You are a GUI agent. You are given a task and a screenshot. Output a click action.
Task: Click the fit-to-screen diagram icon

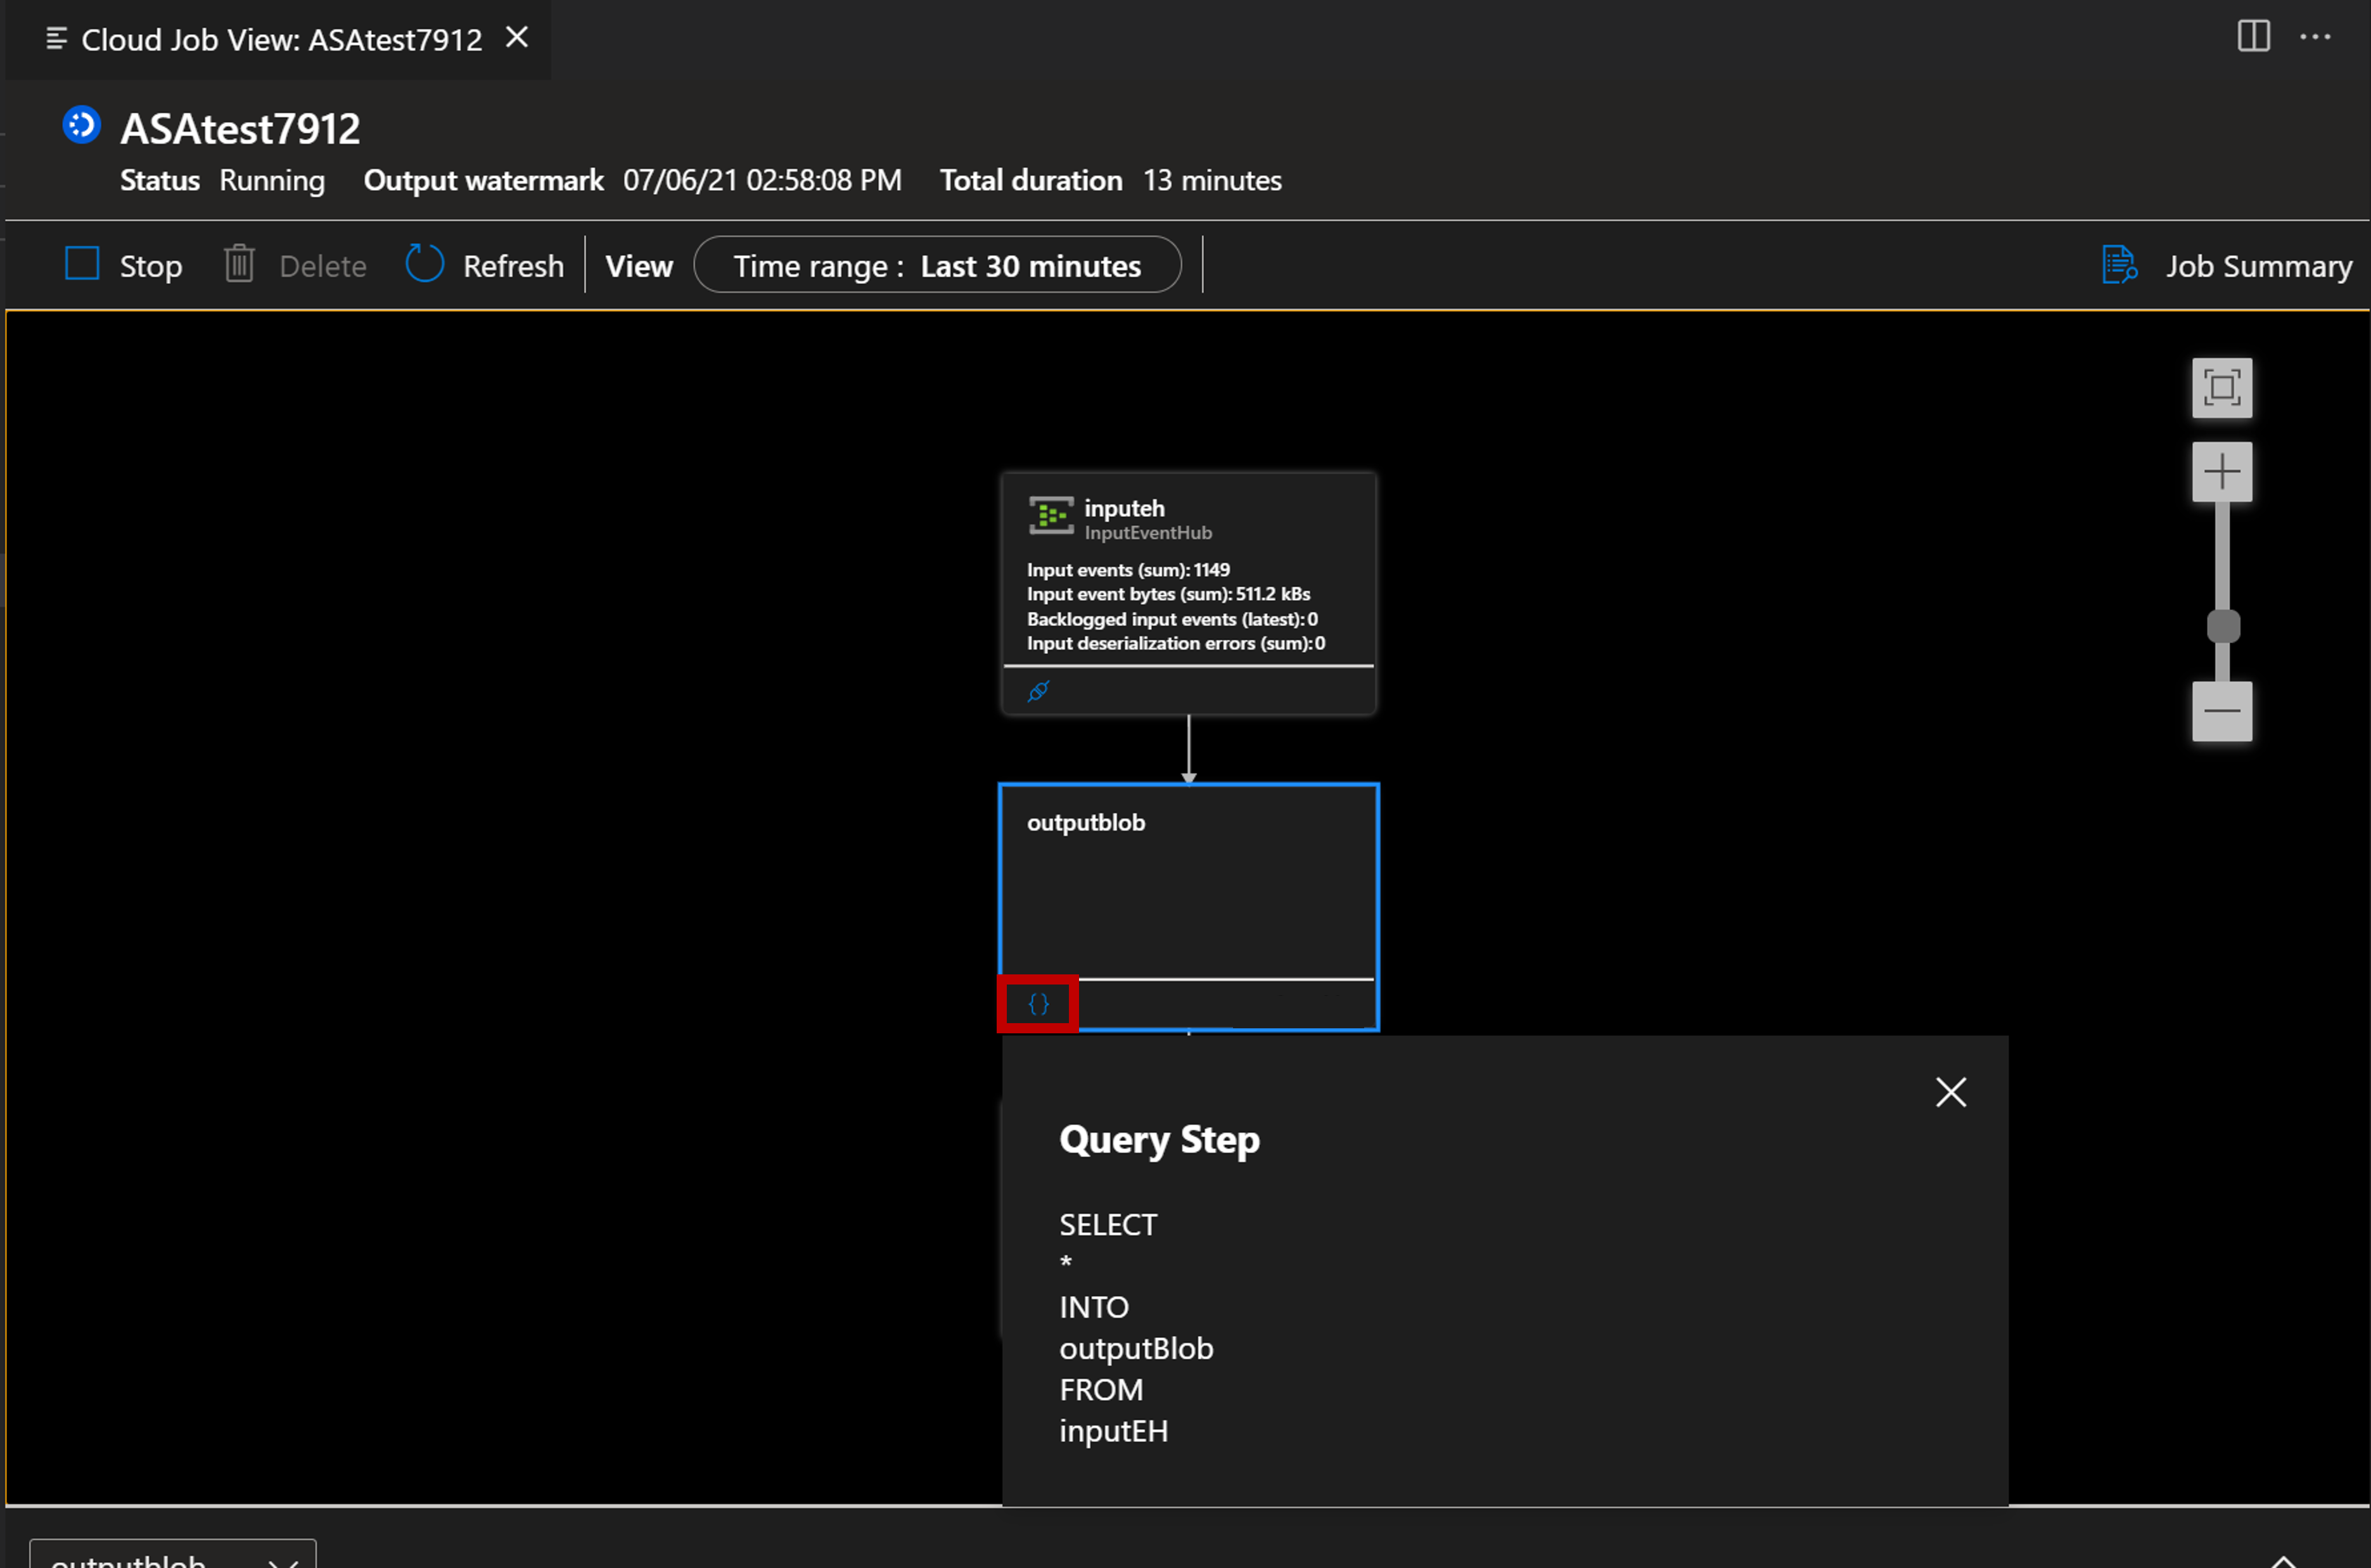2222,386
